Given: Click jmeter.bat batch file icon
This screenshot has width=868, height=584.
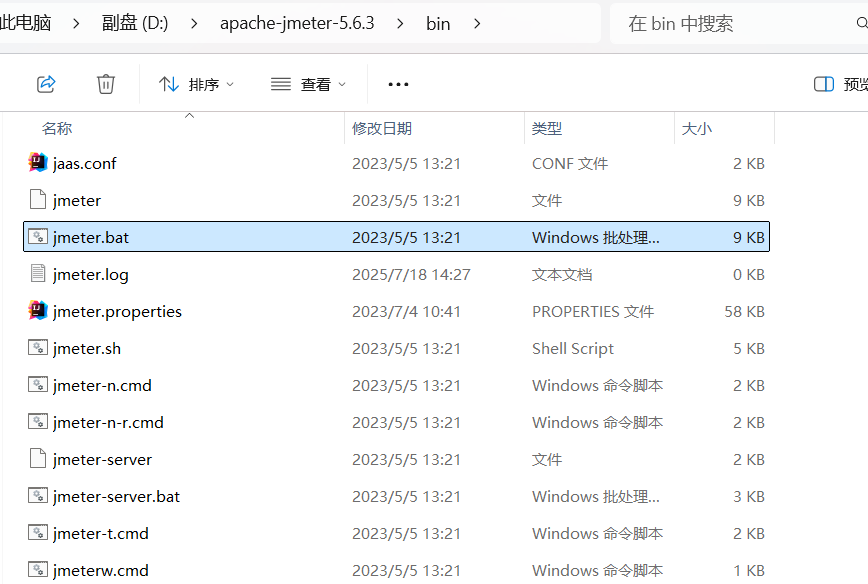Looking at the screenshot, I should (38, 236).
